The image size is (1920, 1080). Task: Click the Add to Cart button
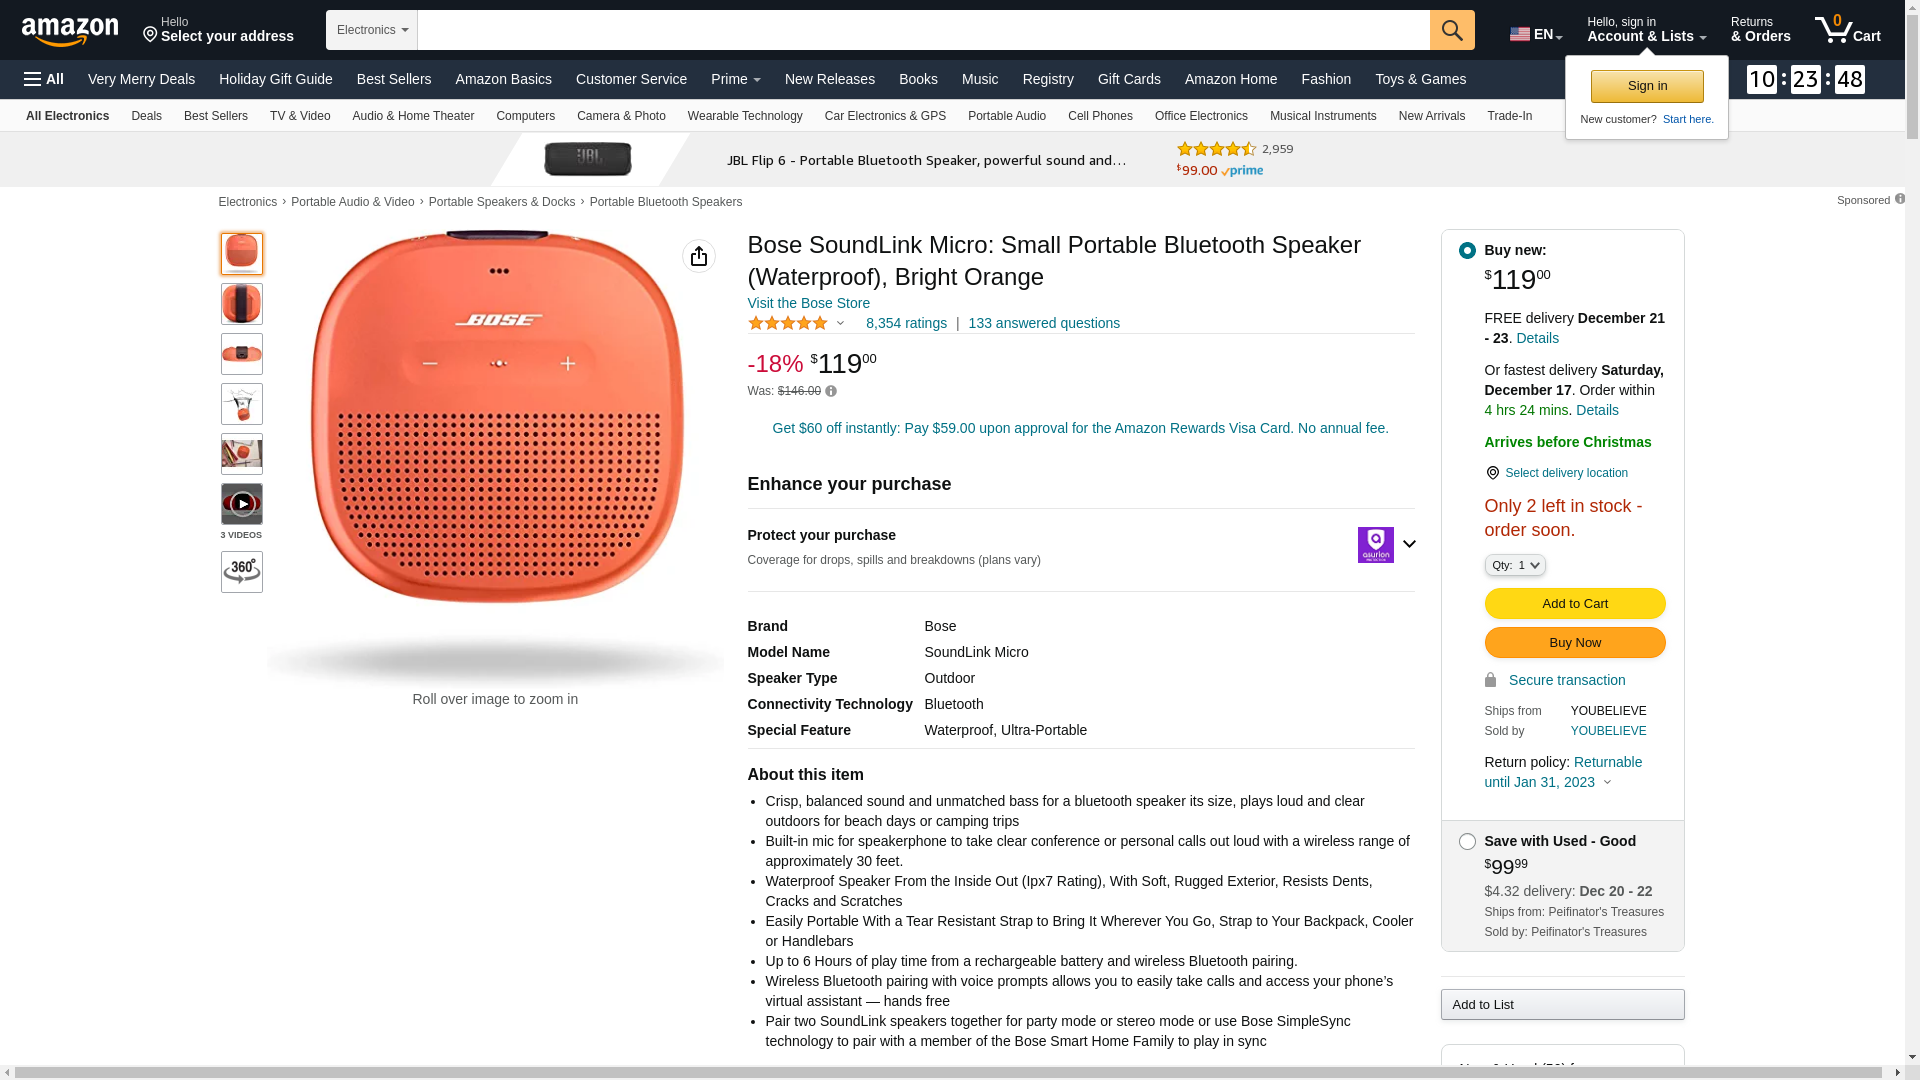click(x=1574, y=604)
